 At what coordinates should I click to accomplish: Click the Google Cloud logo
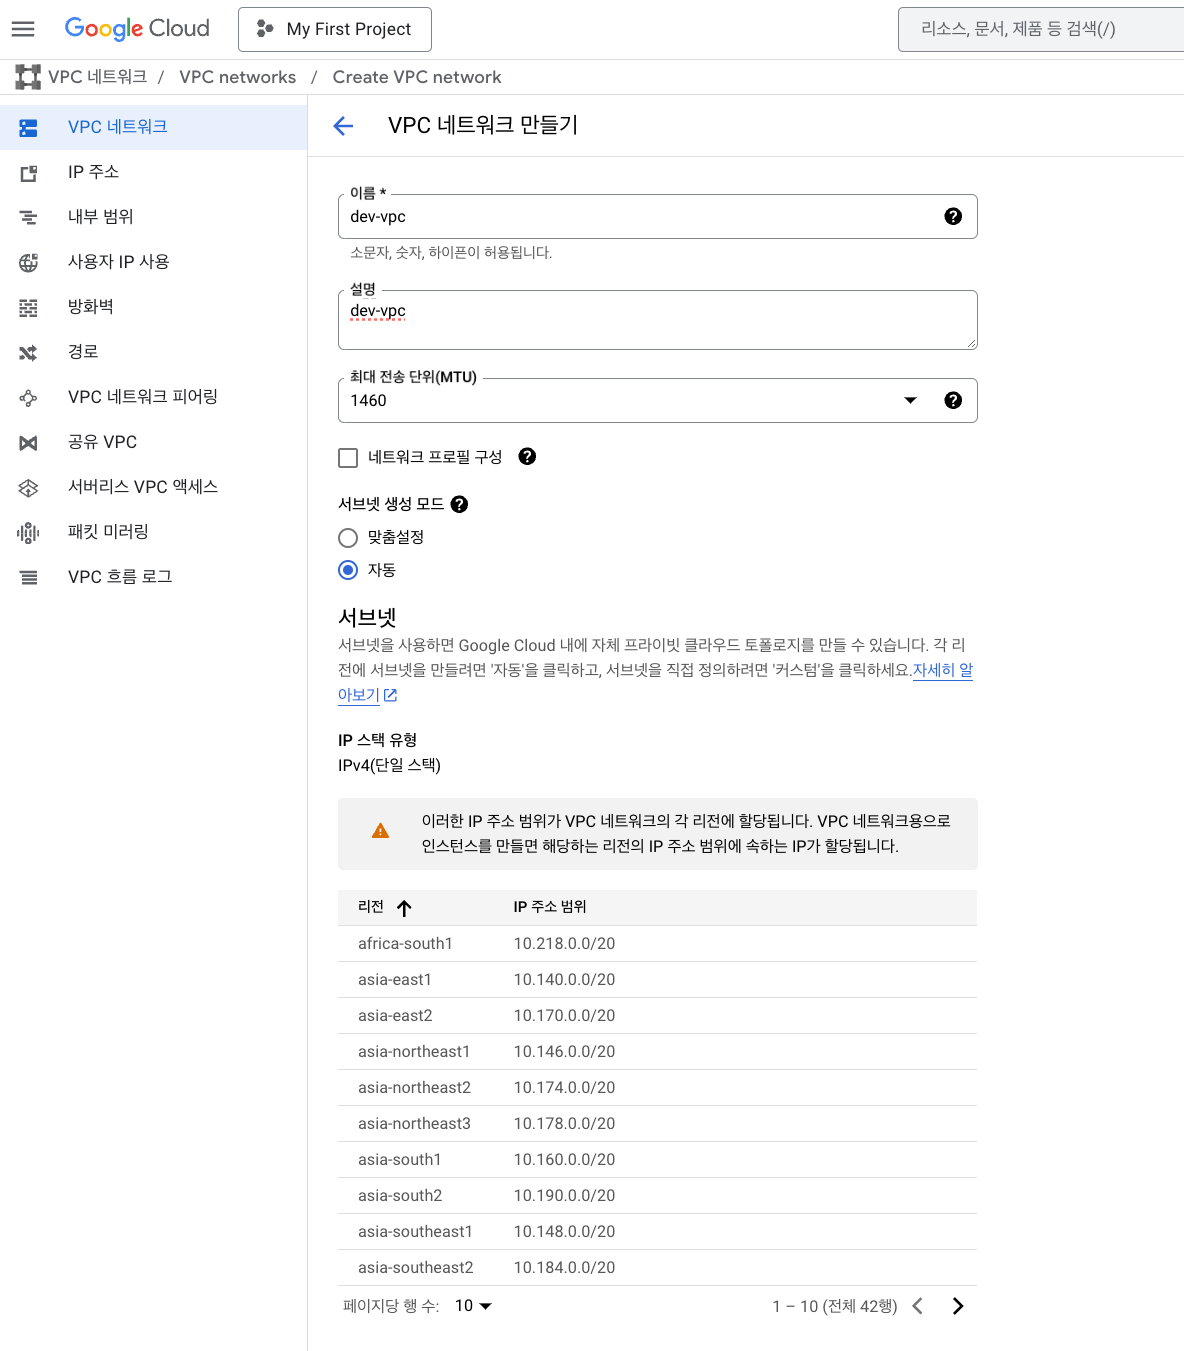tap(137, 28)
